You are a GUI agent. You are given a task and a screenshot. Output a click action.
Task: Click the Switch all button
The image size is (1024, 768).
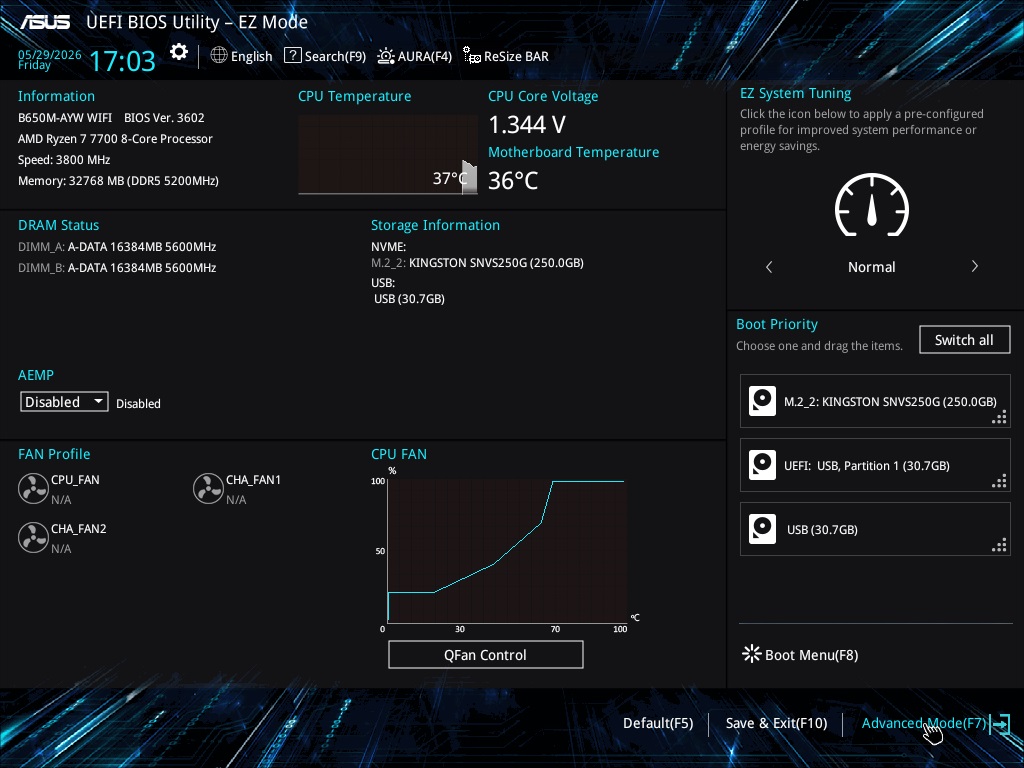[x=965, y=340]
